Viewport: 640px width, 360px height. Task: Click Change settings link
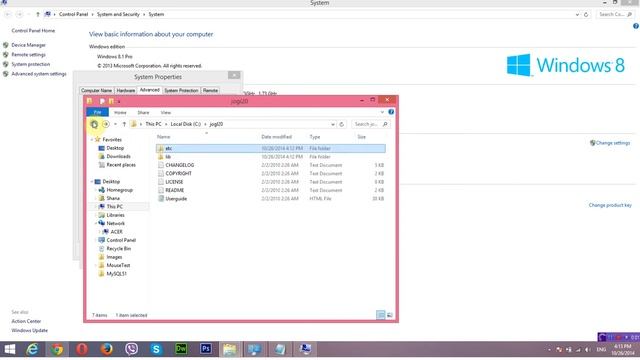[613, 143]
